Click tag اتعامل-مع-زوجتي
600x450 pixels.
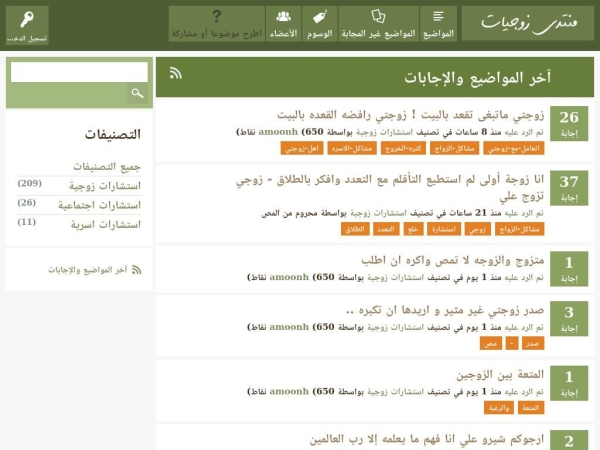click(x=514, y=148)
